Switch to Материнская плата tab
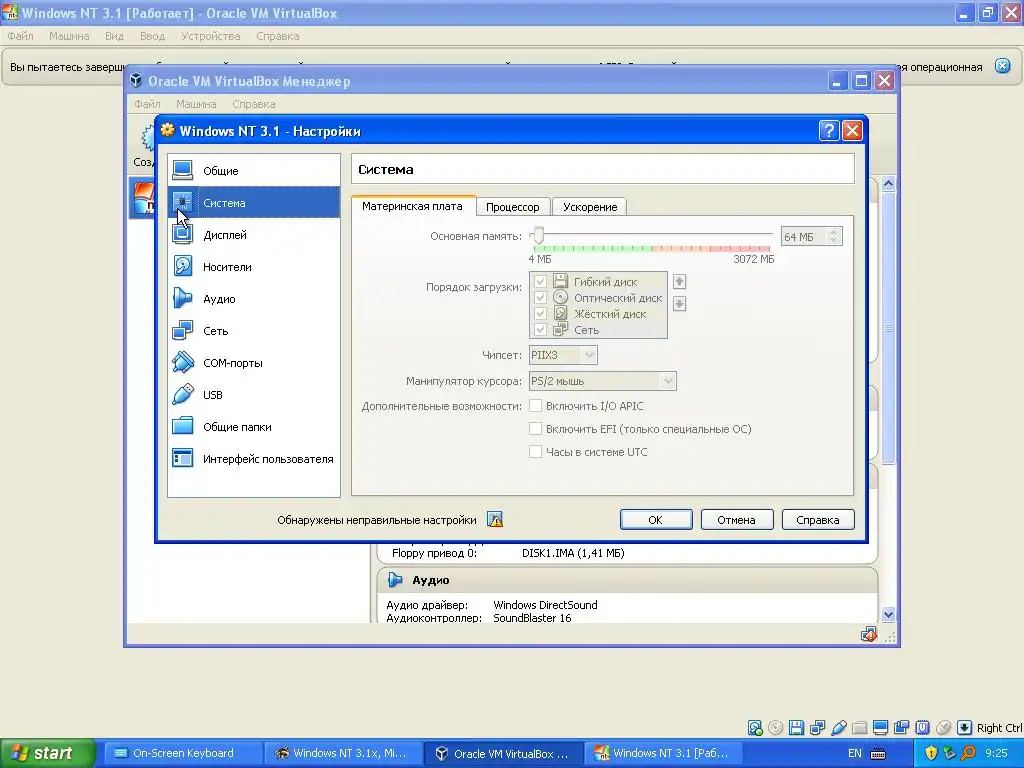The image size is (1024, 768). pos(412,206)
